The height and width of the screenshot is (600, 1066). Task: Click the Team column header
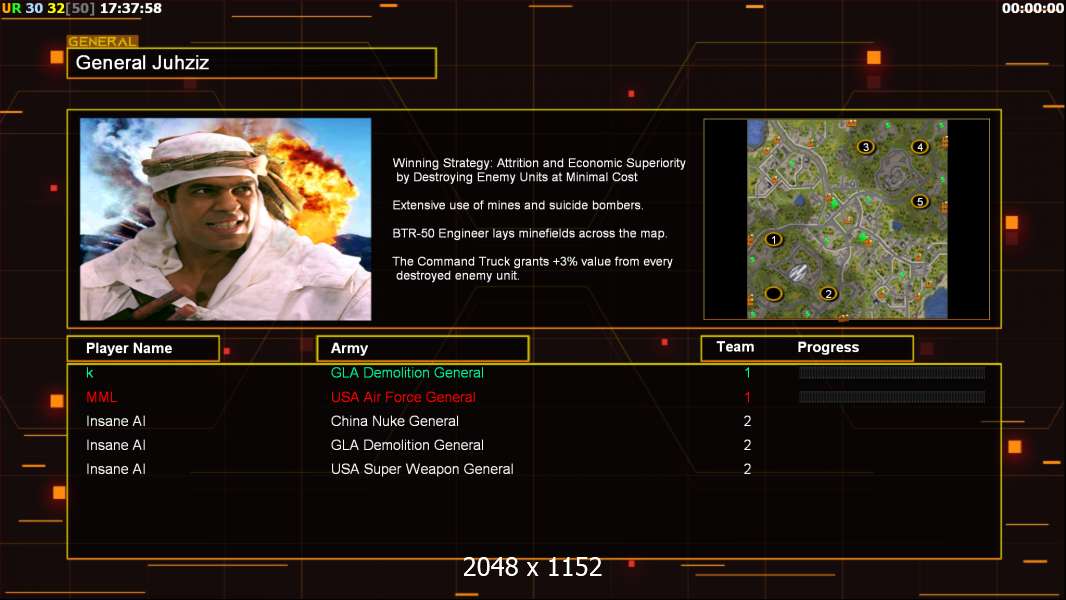point(735,347)
